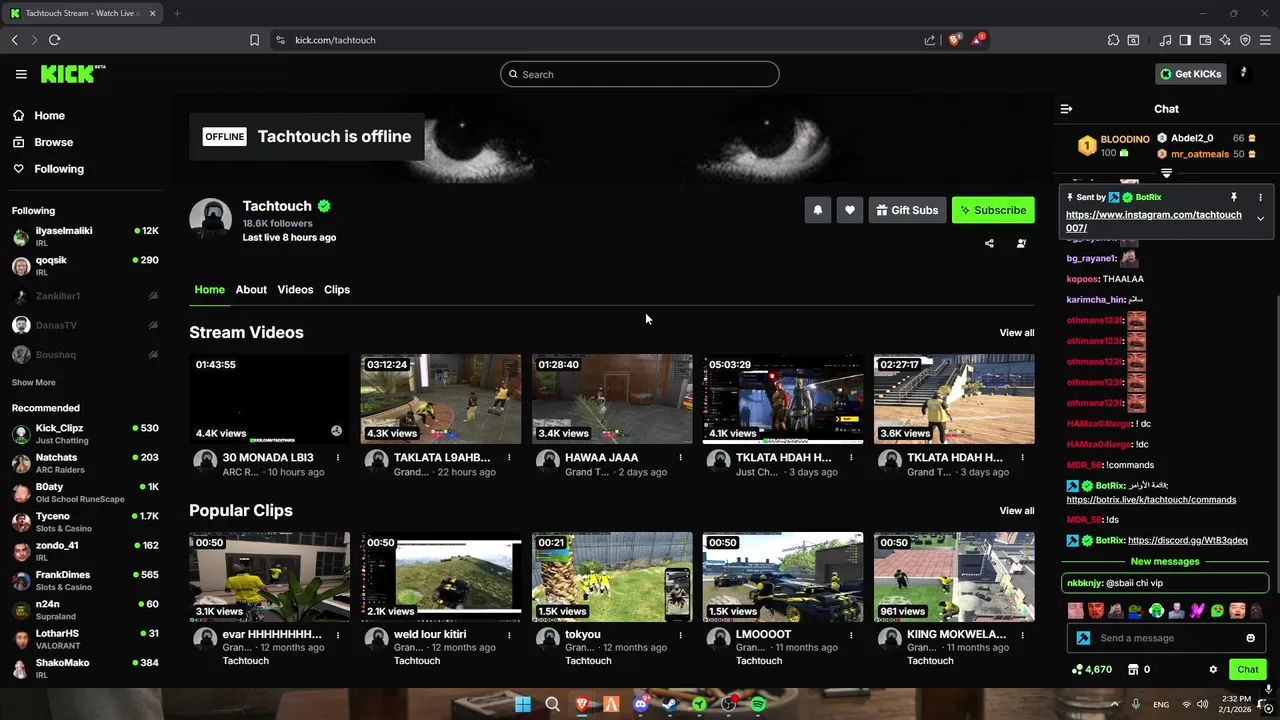Open Kick_Clipz recommended channel
This screenshot has height=720, width=1280.
point(85,434)
